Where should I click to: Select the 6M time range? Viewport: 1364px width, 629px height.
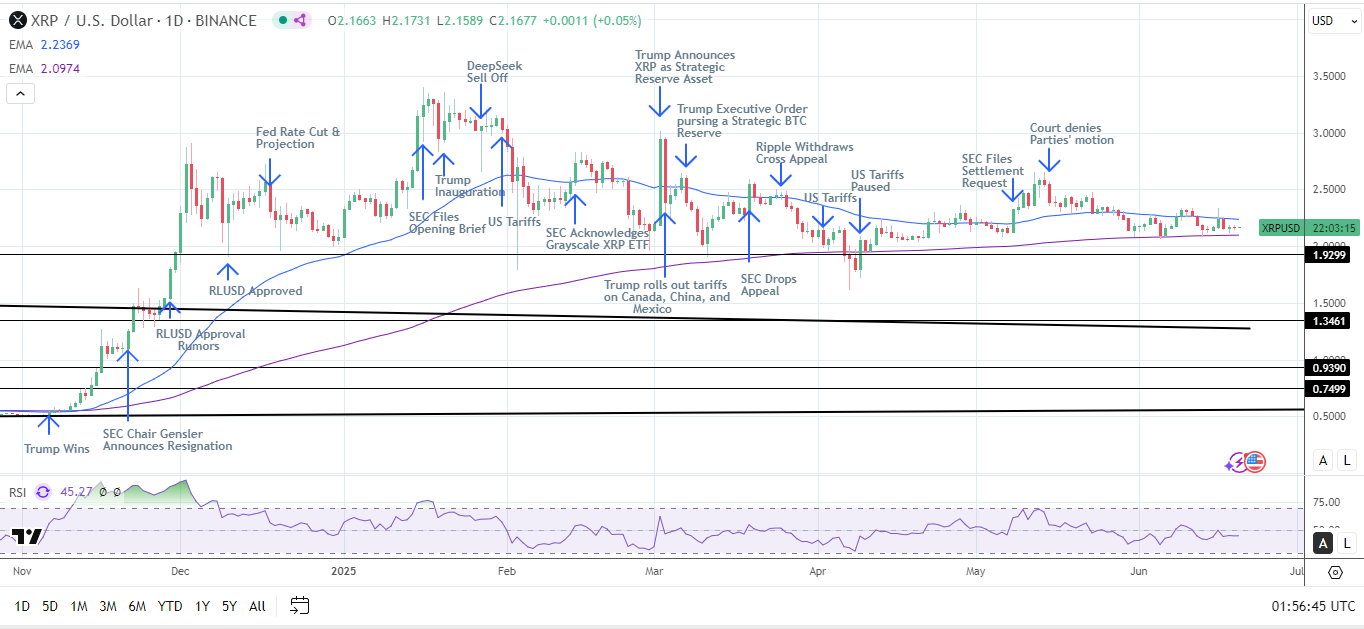(x=138, y=606)
